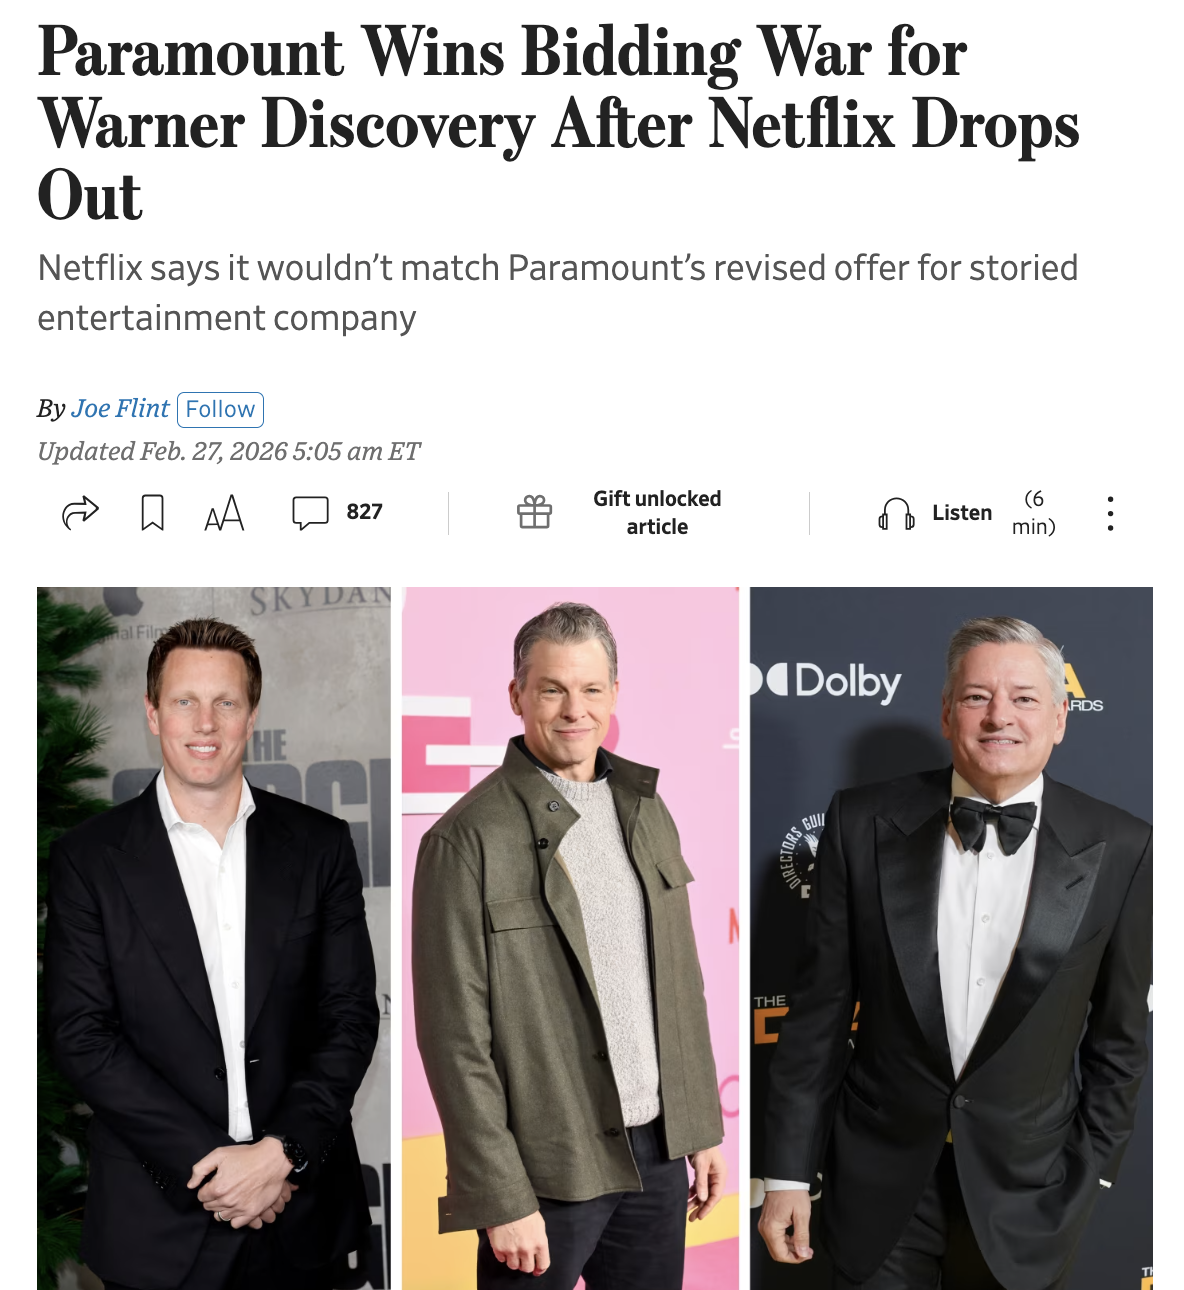The width and height of the screenshot is (1184, 1290).
Task: Click the Updated Feb. 27, 2026 timestamp
Action: tap(229, 452)
